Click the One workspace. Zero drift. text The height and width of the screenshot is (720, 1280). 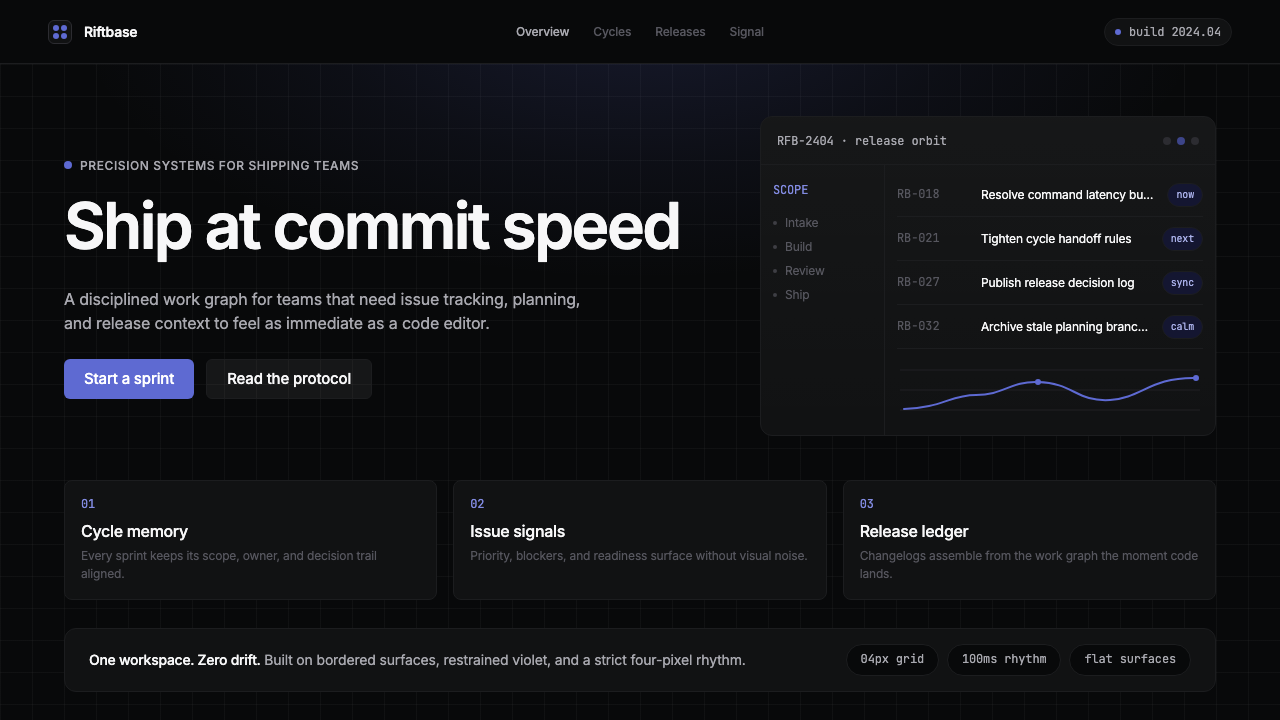tap(174, 660)
